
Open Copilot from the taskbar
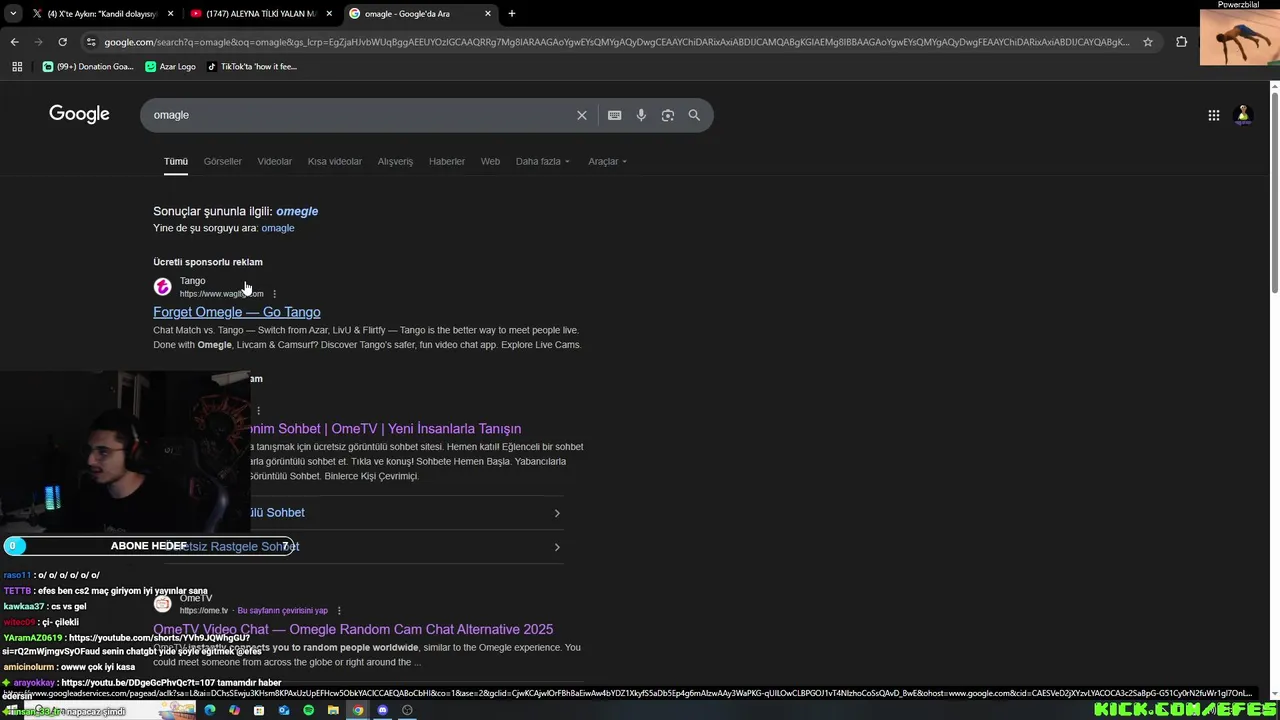pos(234,710)
